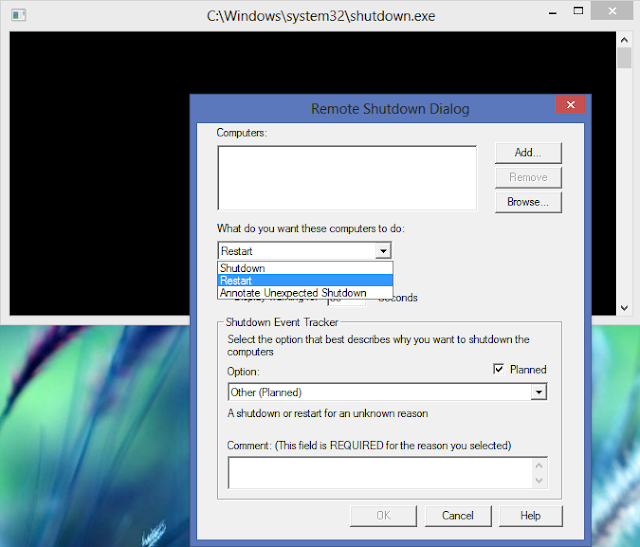This screenshot has width=640, height=547.
Task: Choose Restart from the action list
Action: [x=305, y=280]
